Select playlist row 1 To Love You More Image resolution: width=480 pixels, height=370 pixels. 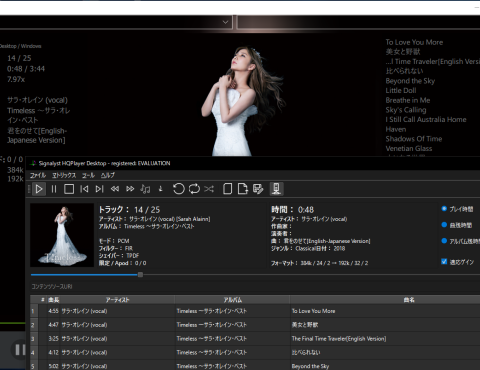coord(255,311)
